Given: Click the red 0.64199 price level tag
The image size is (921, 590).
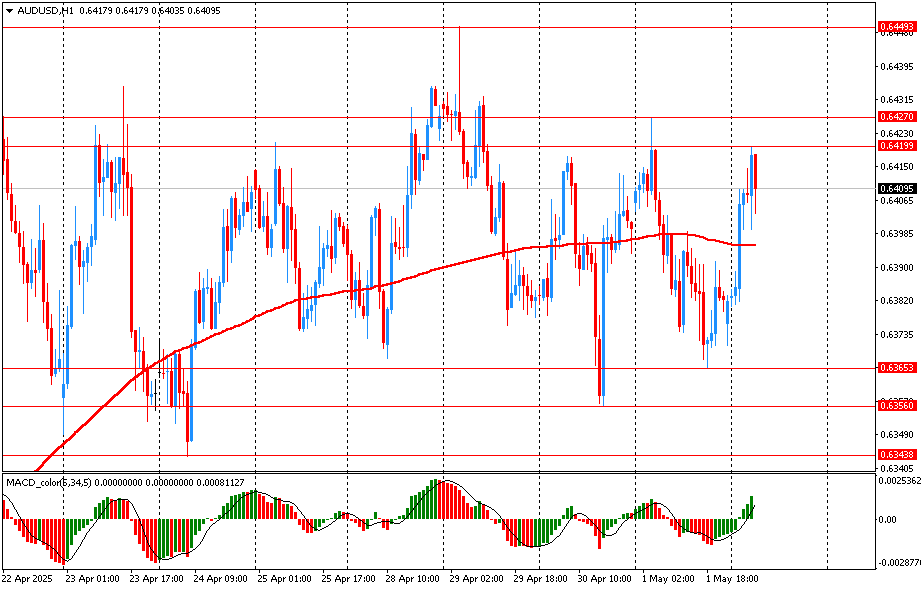Looking at the screenshot, I should [x=896, y=146].
